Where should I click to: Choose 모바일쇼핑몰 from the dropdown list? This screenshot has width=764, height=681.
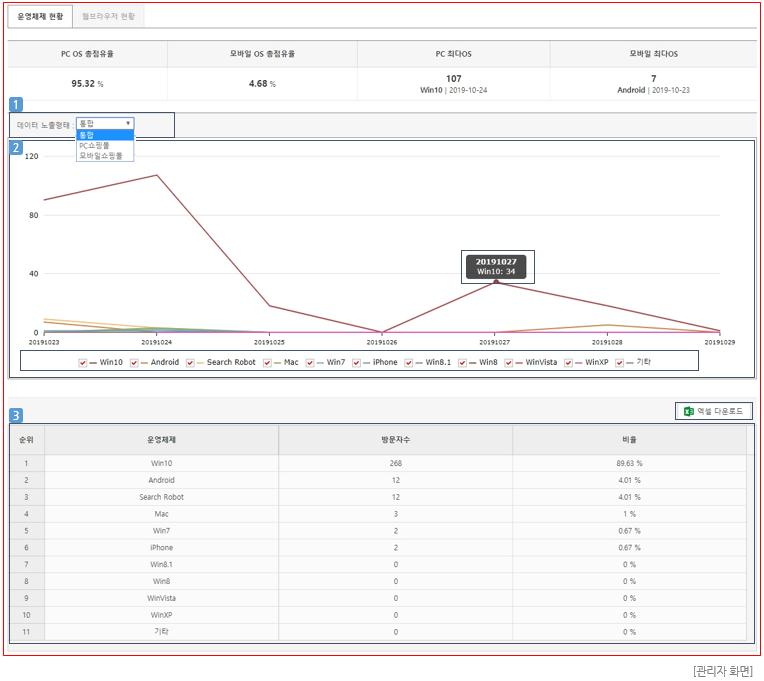(105, 156)
